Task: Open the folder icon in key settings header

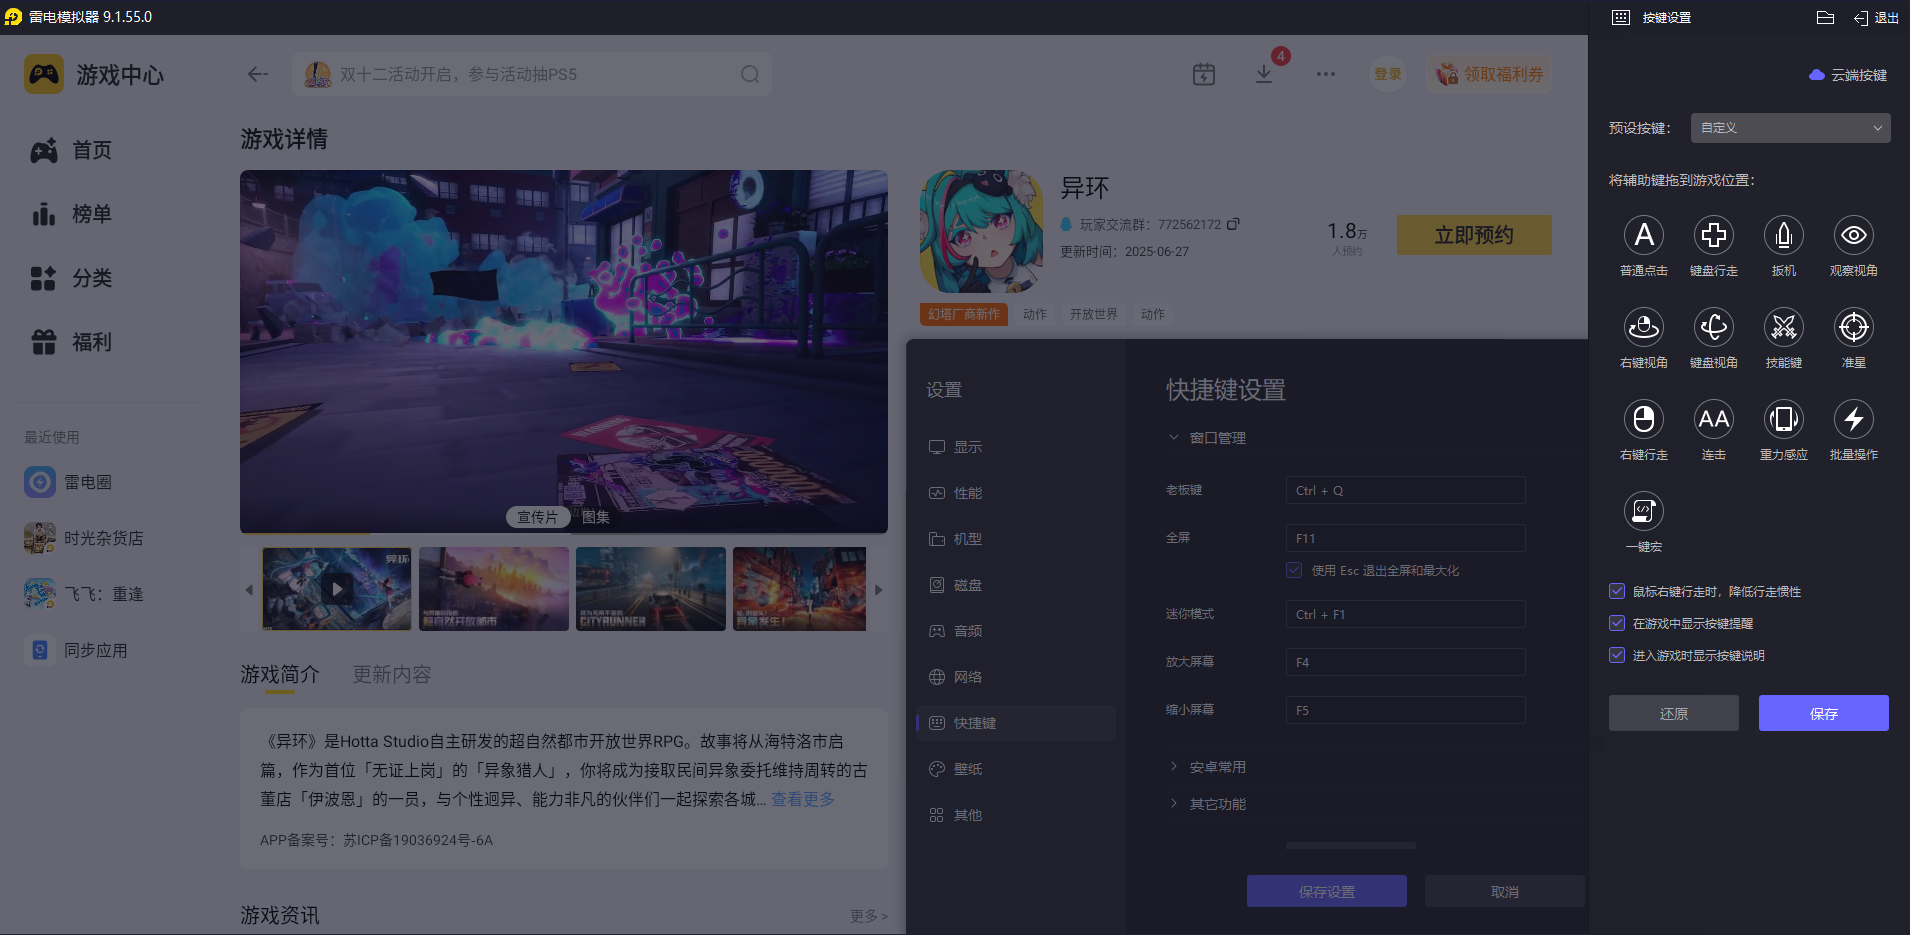Action: [1825, 18]
